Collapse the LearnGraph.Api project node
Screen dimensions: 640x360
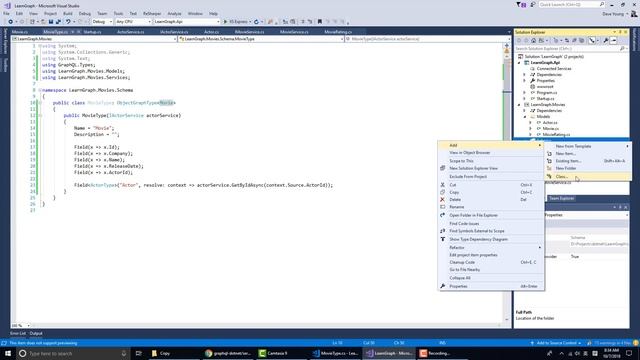[519, 63]
